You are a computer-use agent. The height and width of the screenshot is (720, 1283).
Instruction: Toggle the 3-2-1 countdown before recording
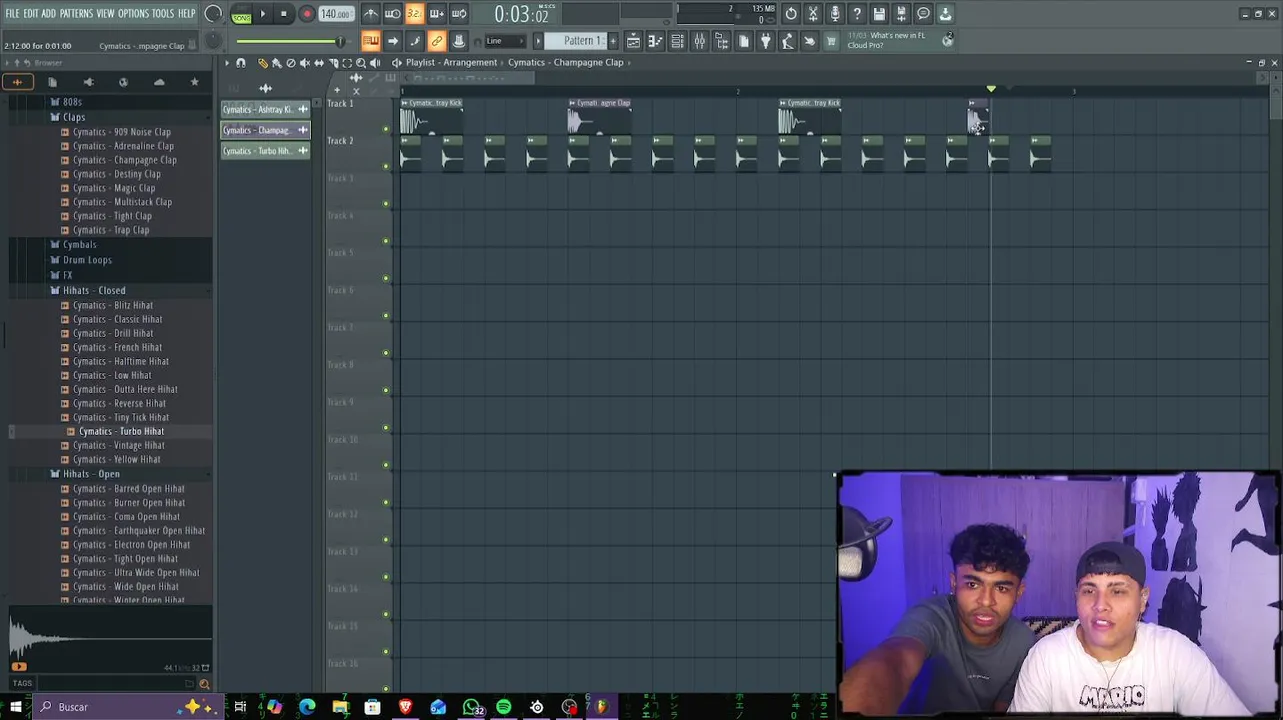click(414, 14)
